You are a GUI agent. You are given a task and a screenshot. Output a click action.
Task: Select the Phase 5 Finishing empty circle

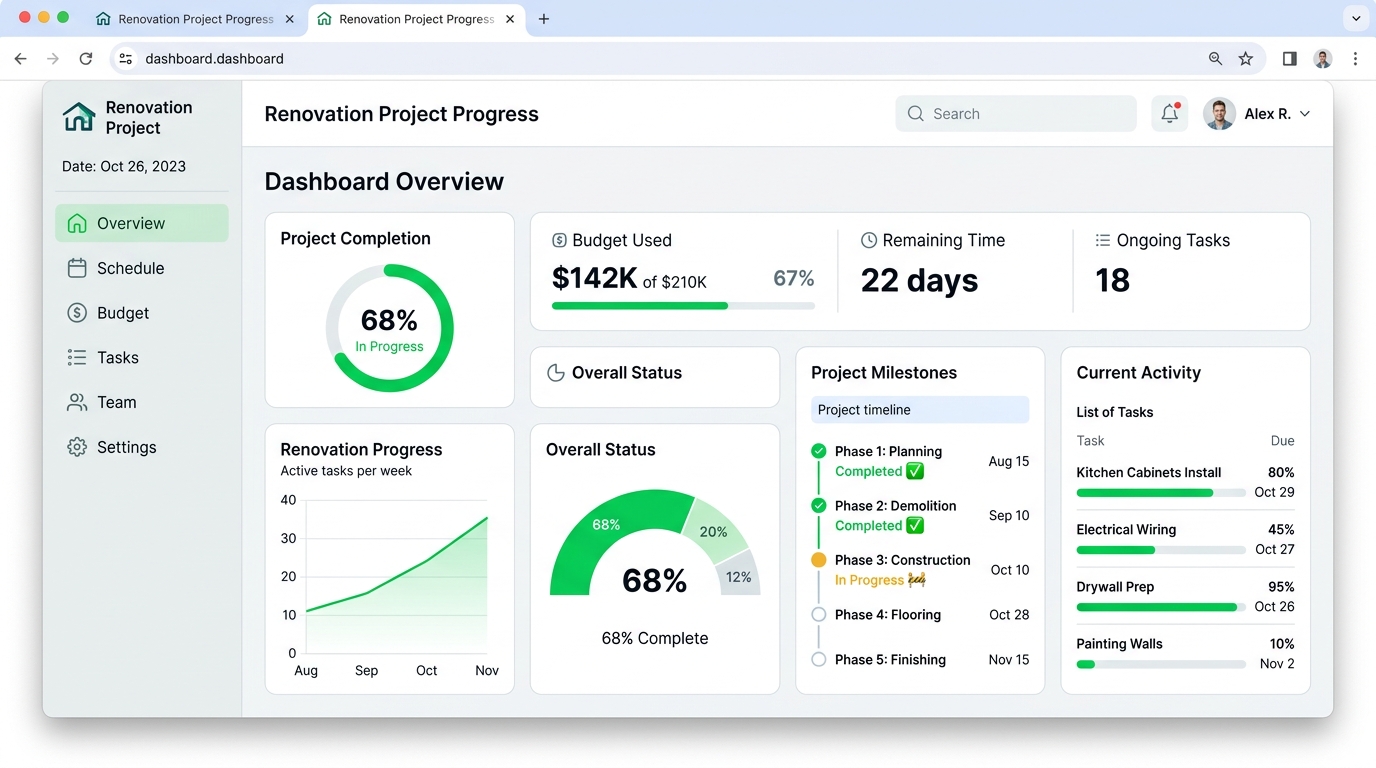pyautogui.click(x=819, y=660)
